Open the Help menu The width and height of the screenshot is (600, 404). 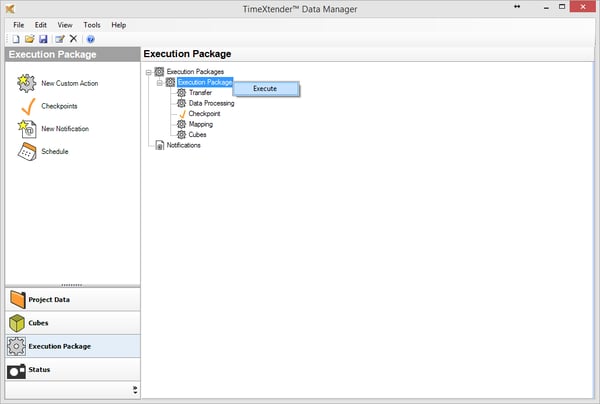tap(119, 25)
